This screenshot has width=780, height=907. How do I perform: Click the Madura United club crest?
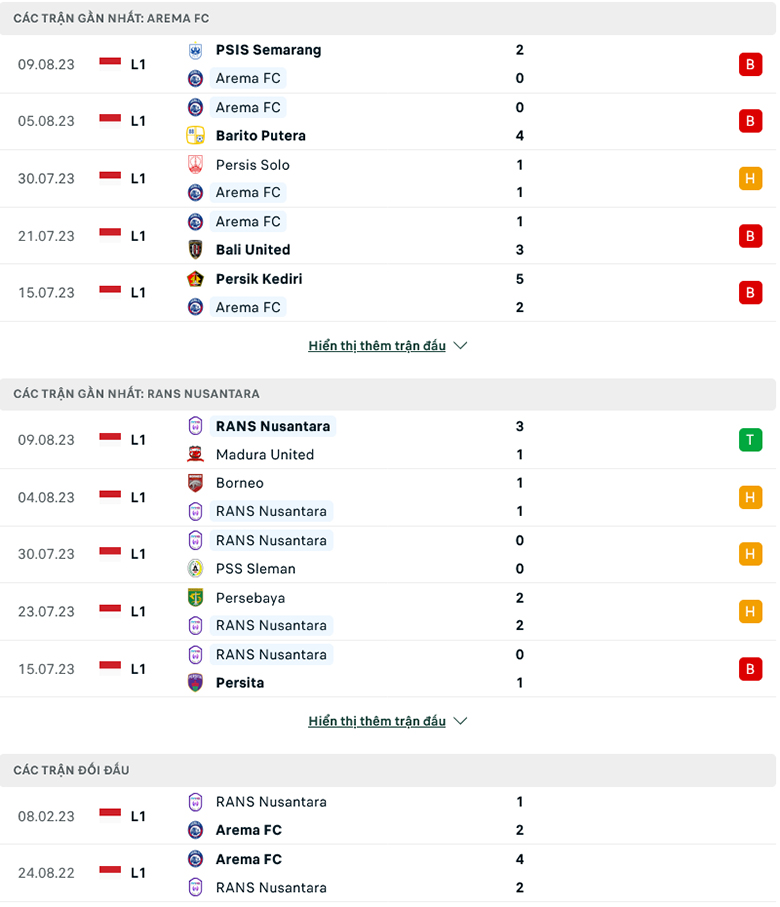[x=195, y=455]
